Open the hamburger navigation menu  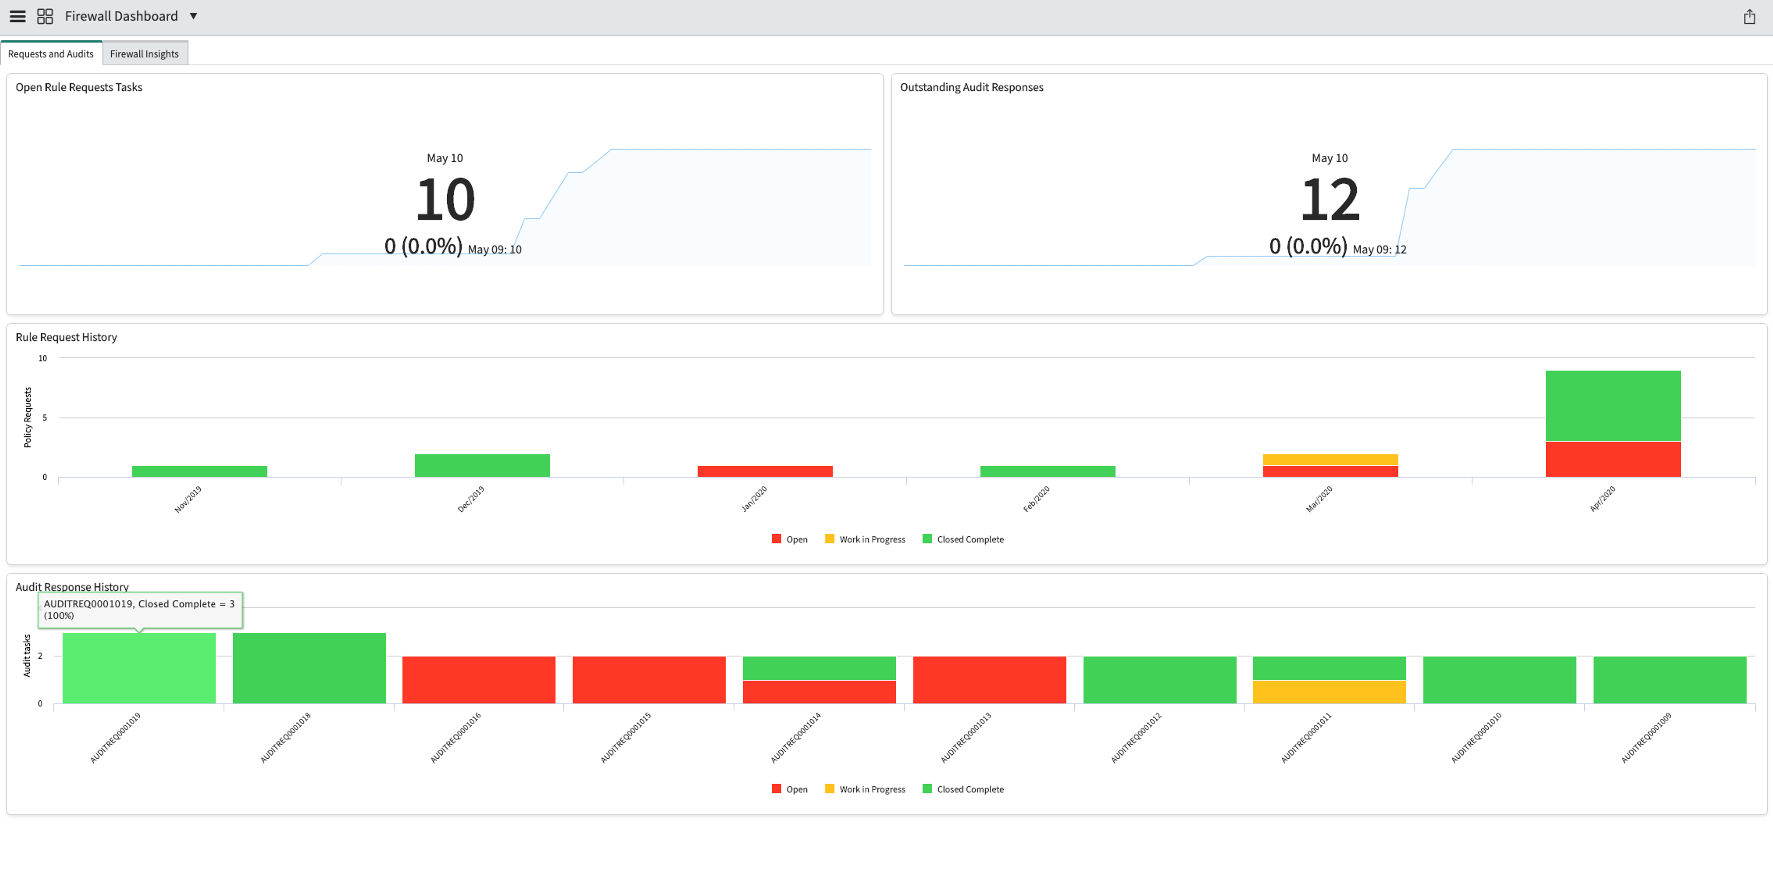point(17,16)
